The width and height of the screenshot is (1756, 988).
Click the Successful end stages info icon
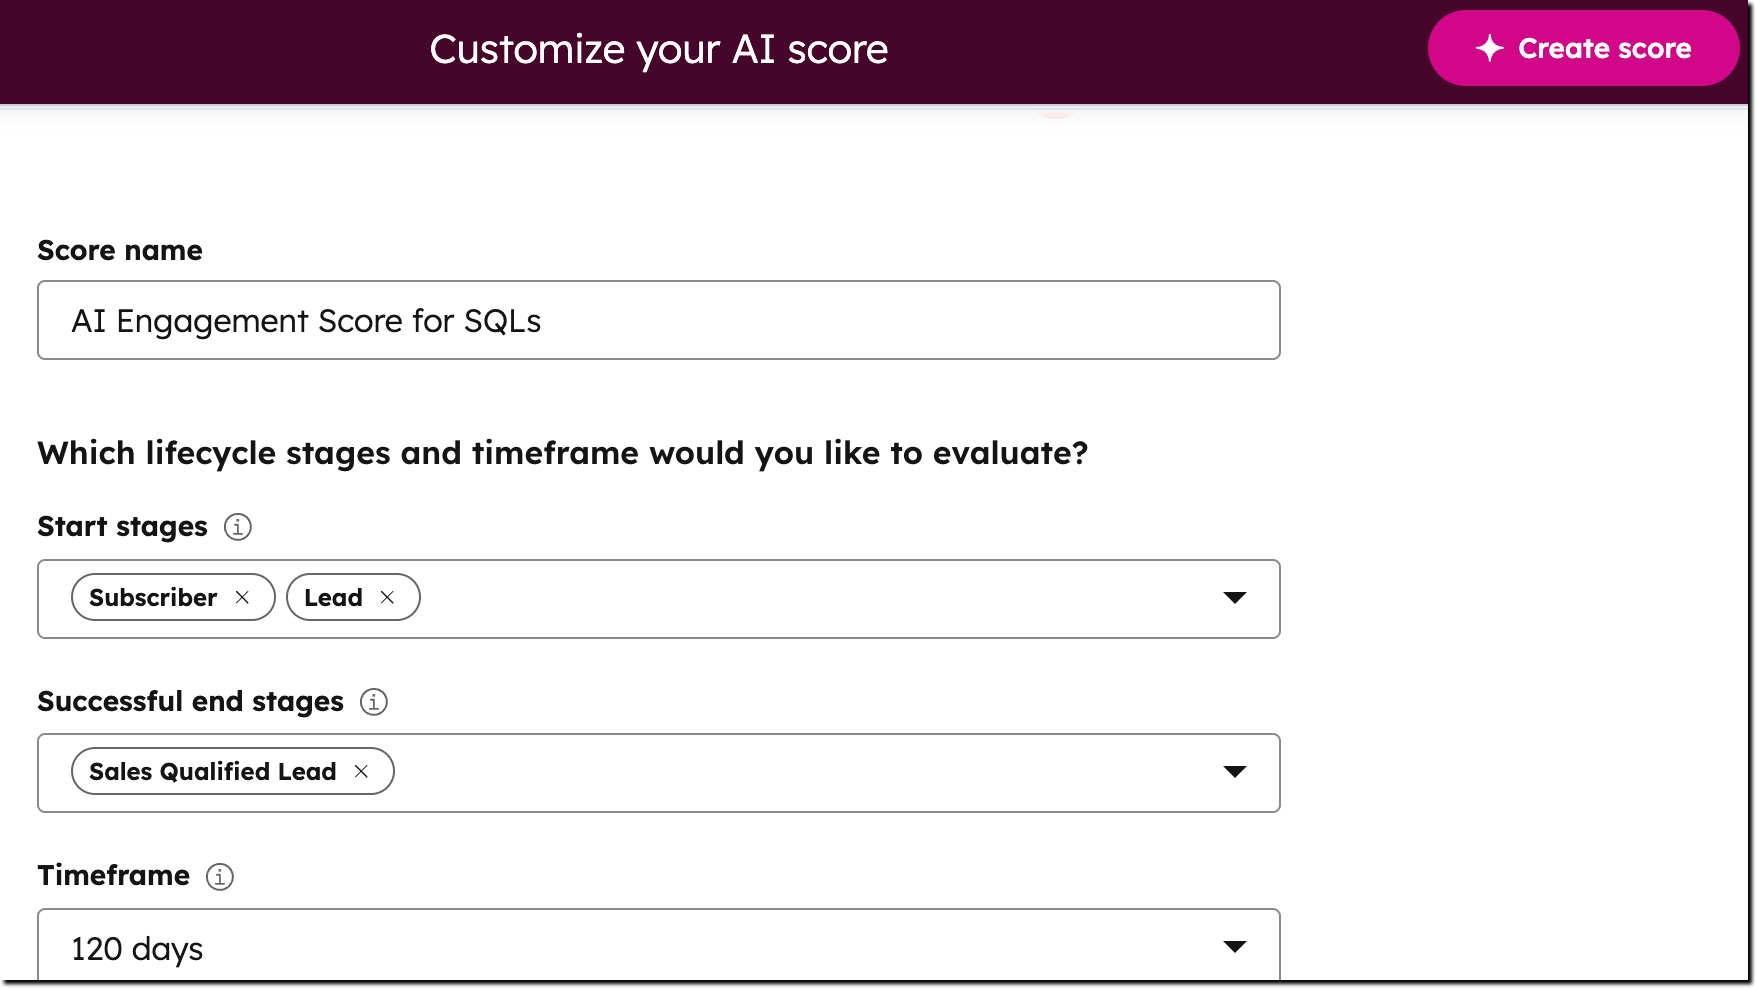[374, 702]
